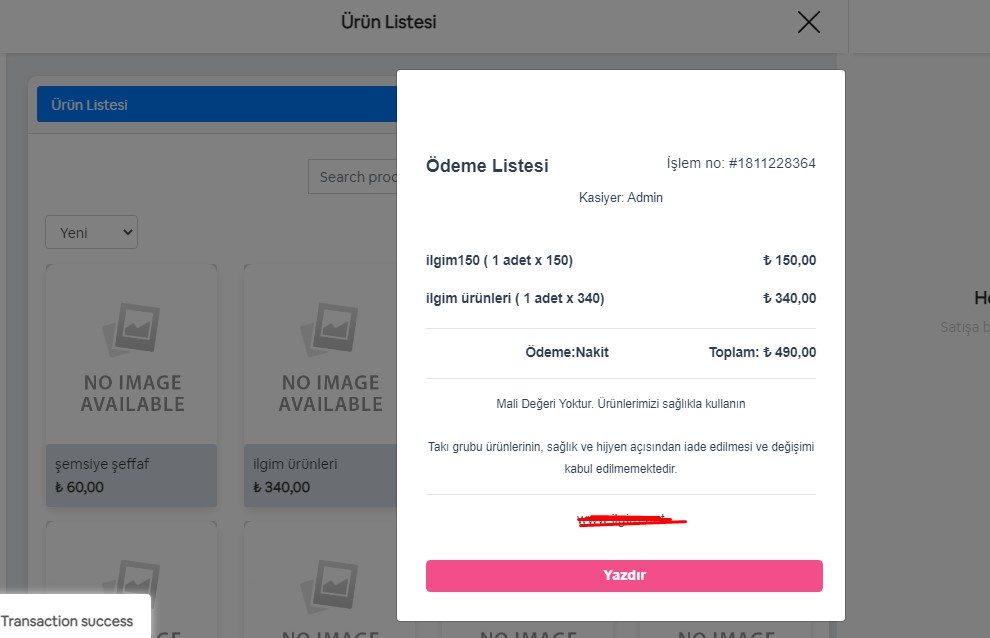Click the ilgim150 receipt line item

click(x=621, y=260)
